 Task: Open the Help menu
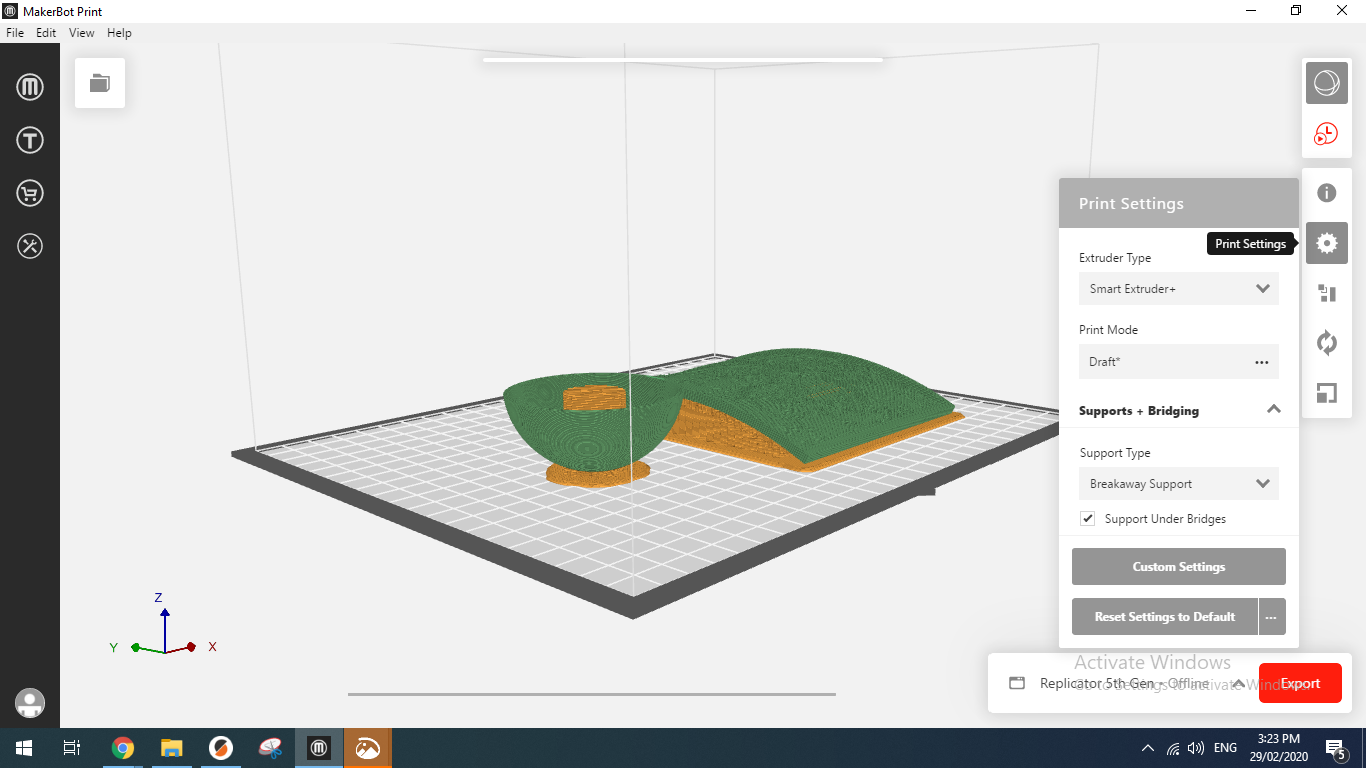click(119, 33)
